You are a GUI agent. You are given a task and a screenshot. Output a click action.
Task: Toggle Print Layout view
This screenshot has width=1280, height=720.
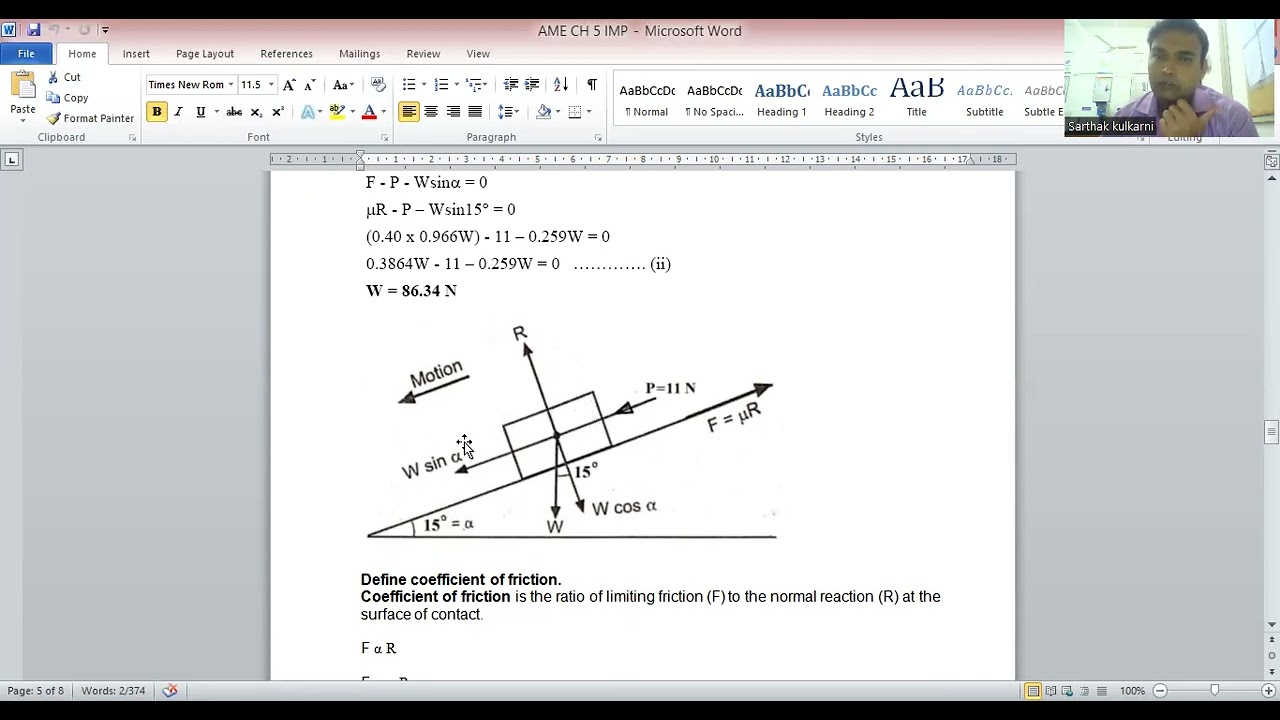1033,691
